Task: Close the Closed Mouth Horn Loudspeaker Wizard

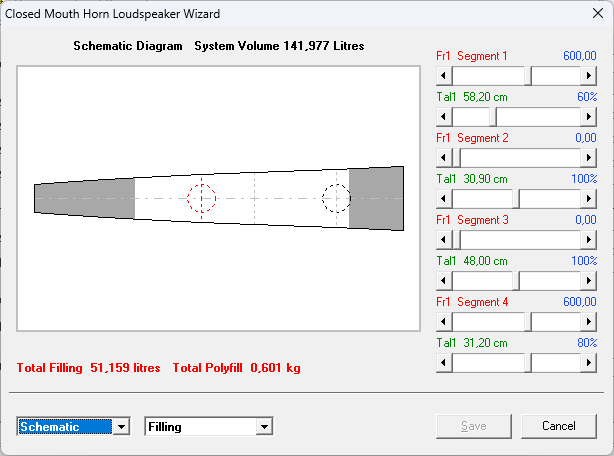Action: click(598, 13)
